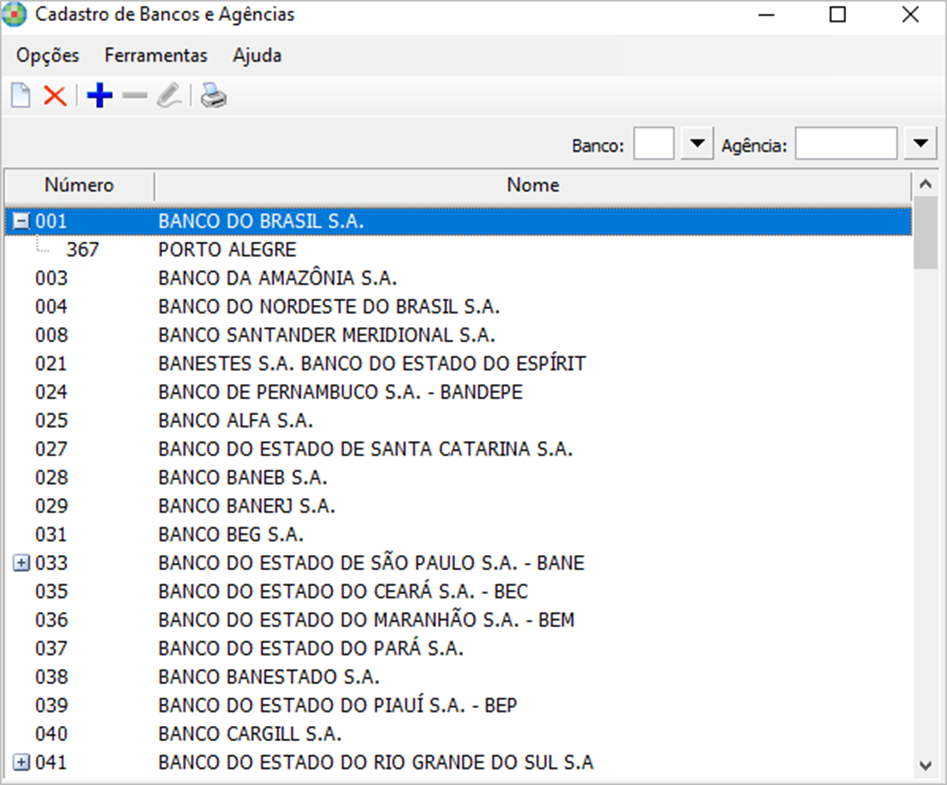
Task: Open the Ajuda menu
Action: point(256,56)
